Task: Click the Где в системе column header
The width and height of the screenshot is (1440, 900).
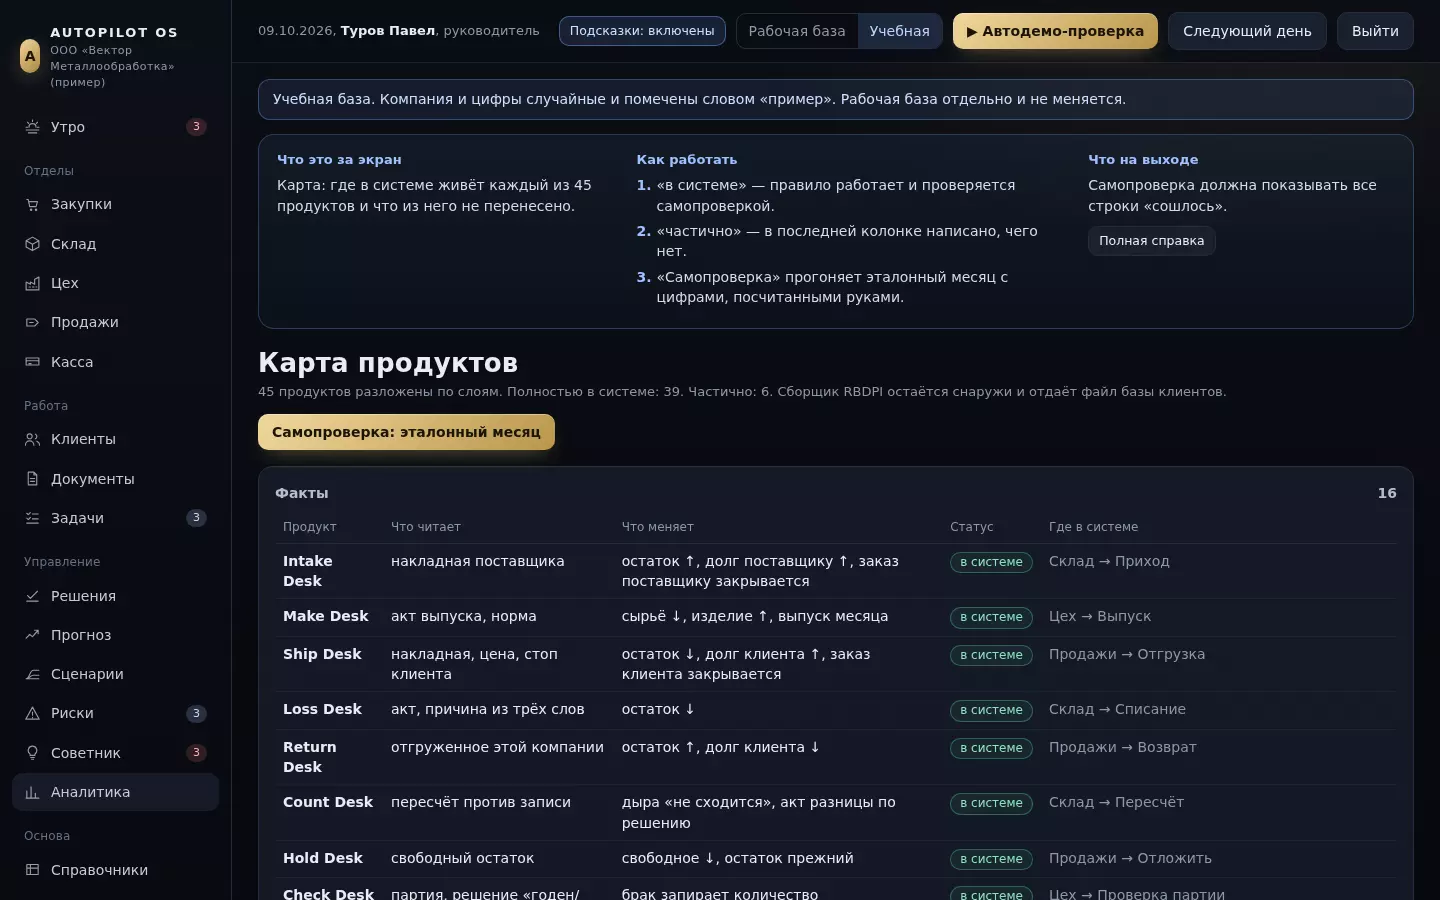Action: coord(1093,527)
